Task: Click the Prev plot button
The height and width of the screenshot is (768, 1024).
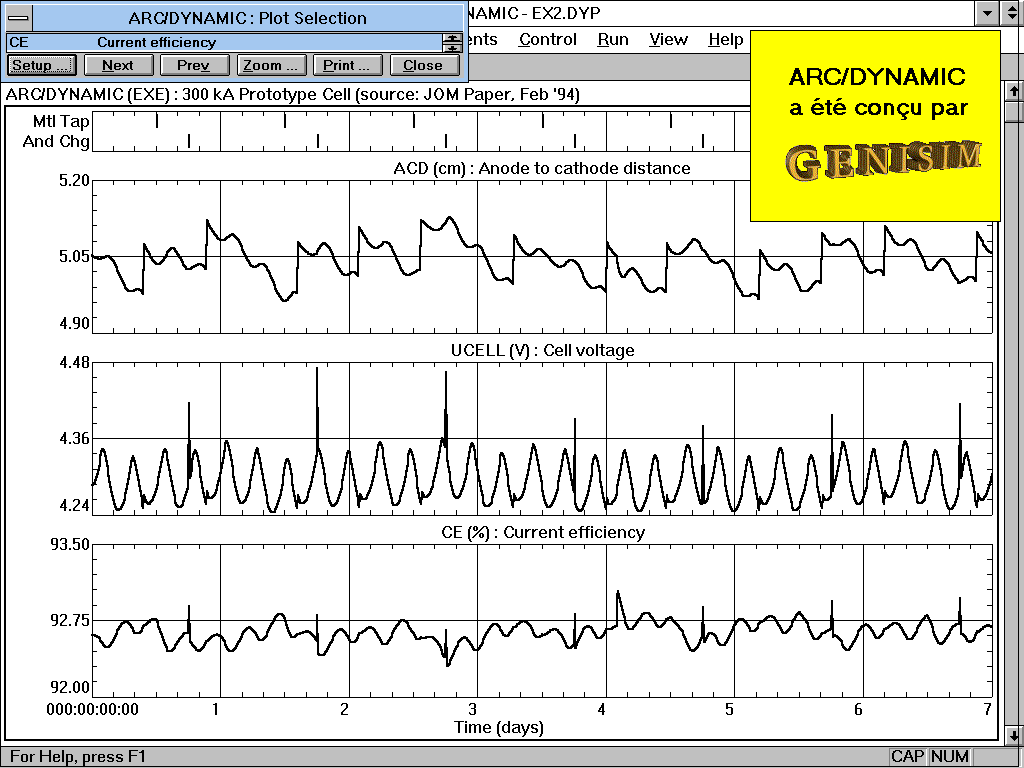Action: coord(193,65)
